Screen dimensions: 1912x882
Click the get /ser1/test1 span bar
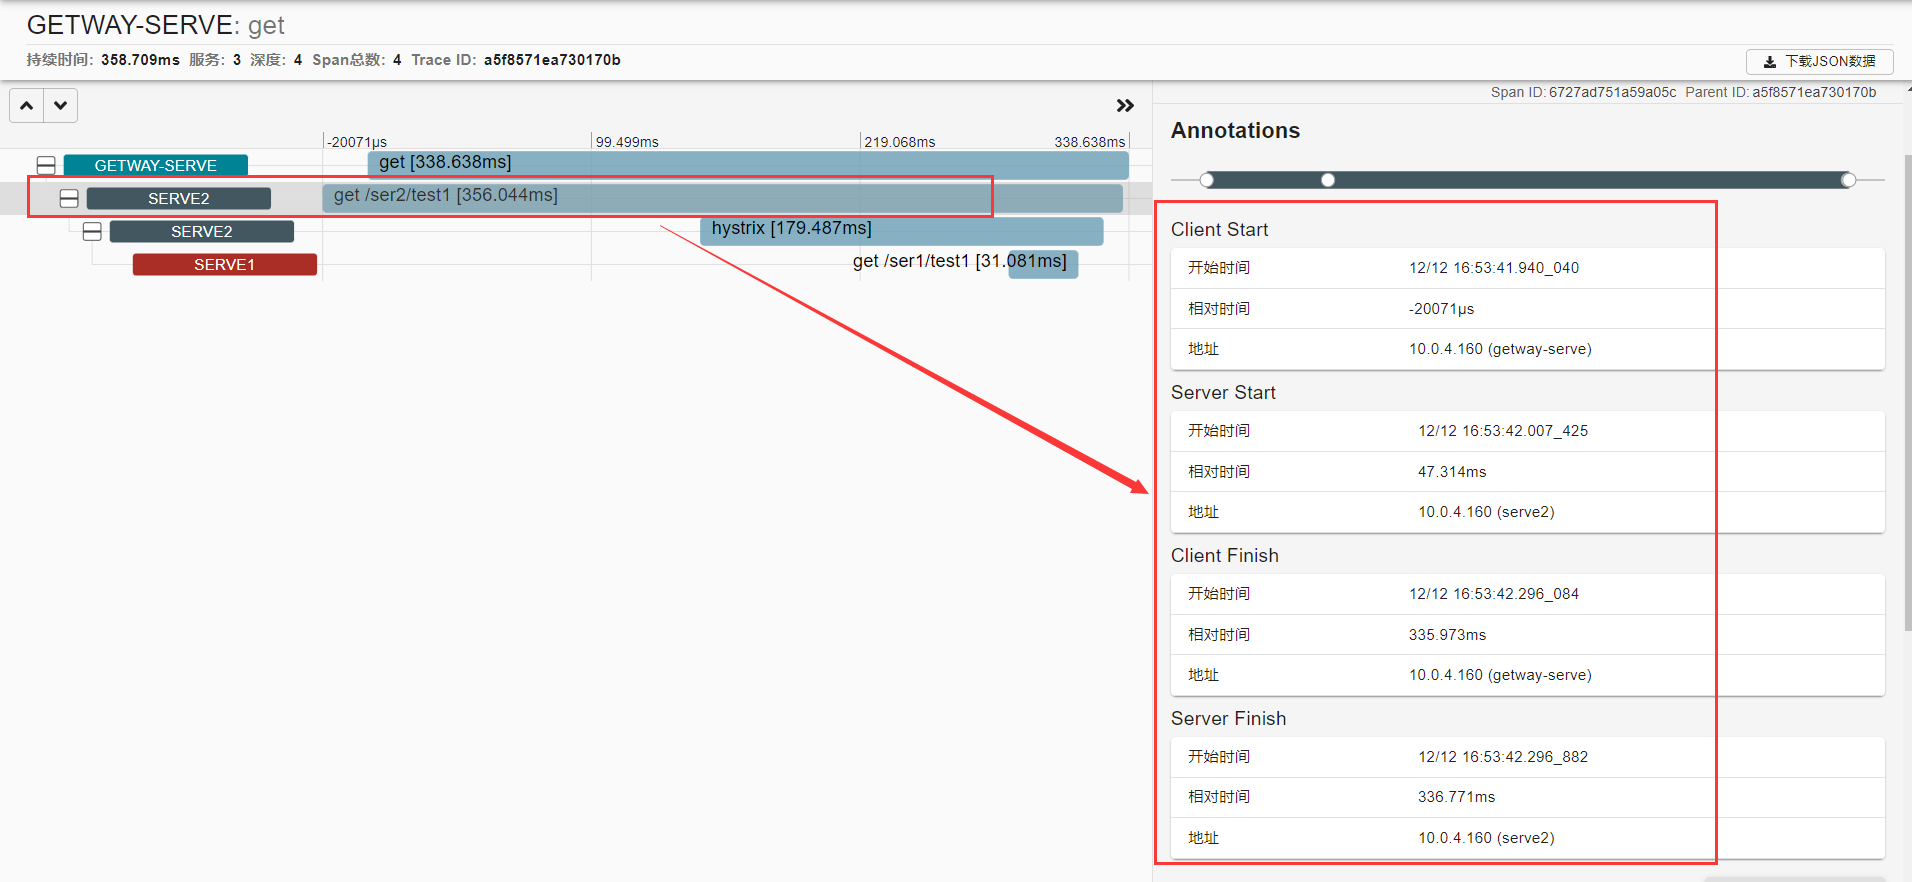1043,263
